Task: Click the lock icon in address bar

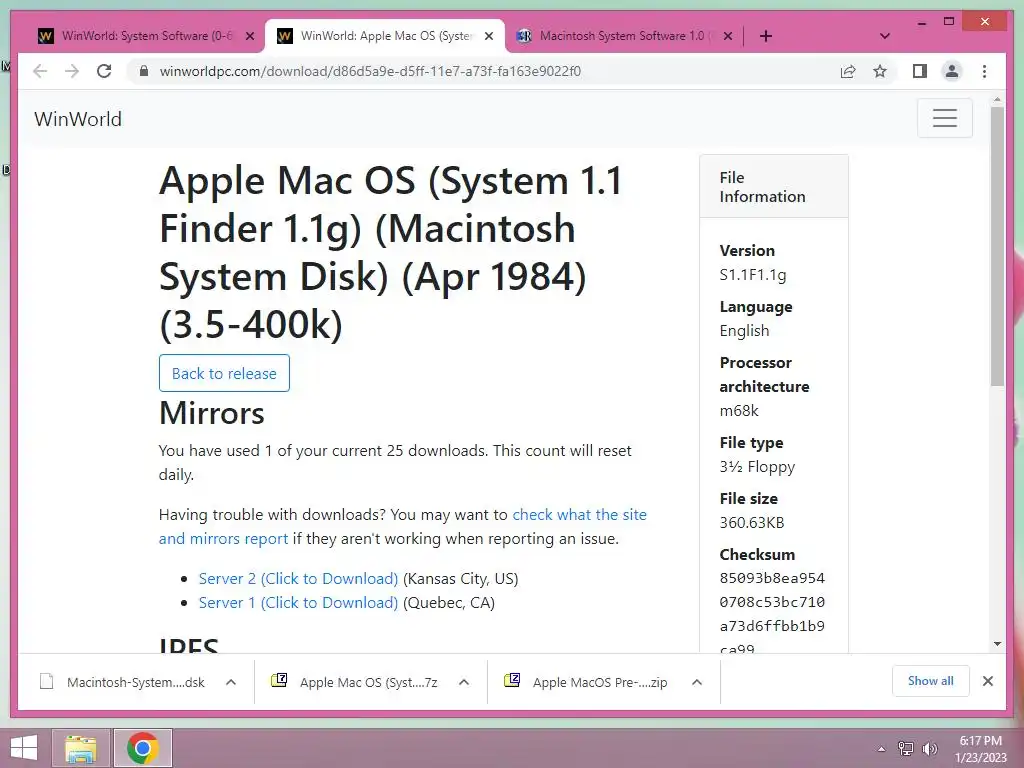Action: point(144,71)
